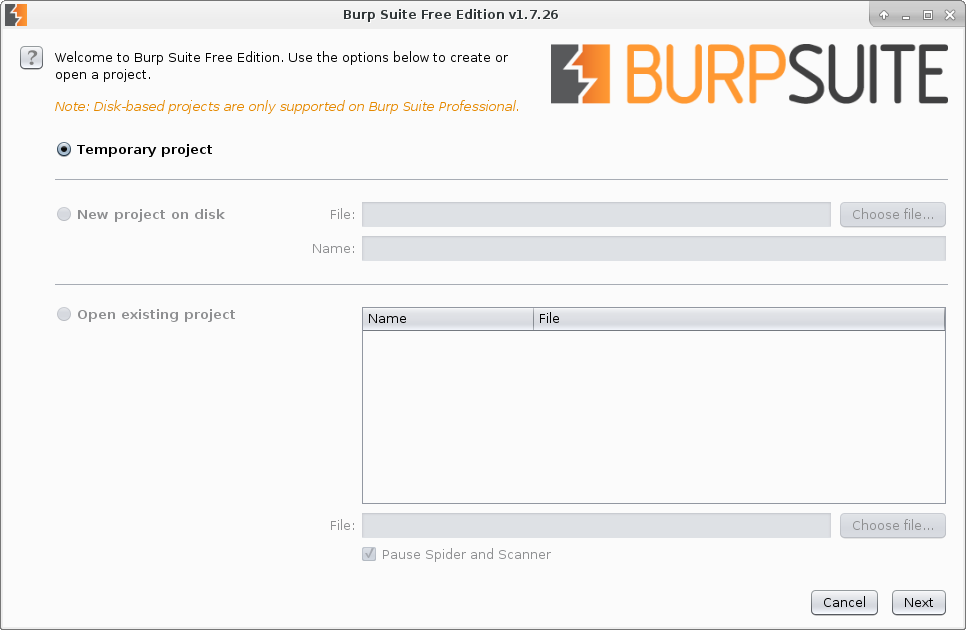Viewport: 966px width, 630px height.
Task: Select the Open existing project option
Action: (x=63, y=314)
